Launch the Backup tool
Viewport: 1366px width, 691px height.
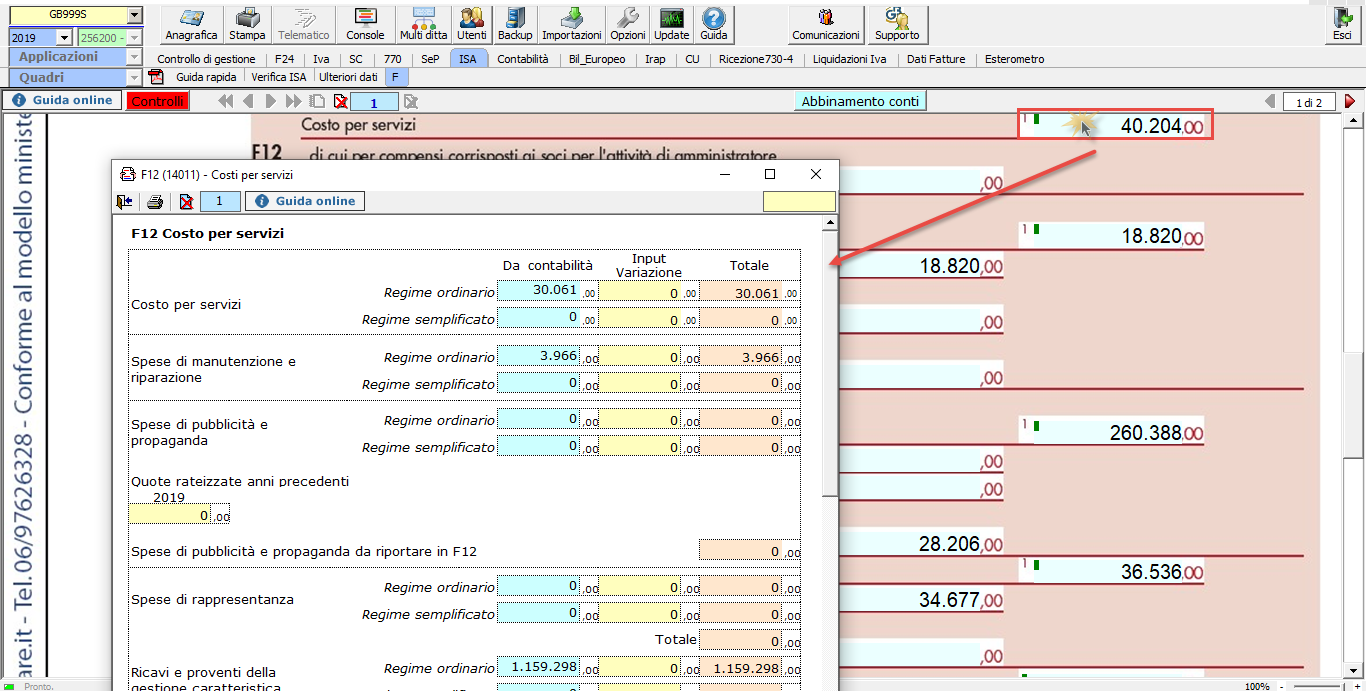pos(515,23)
